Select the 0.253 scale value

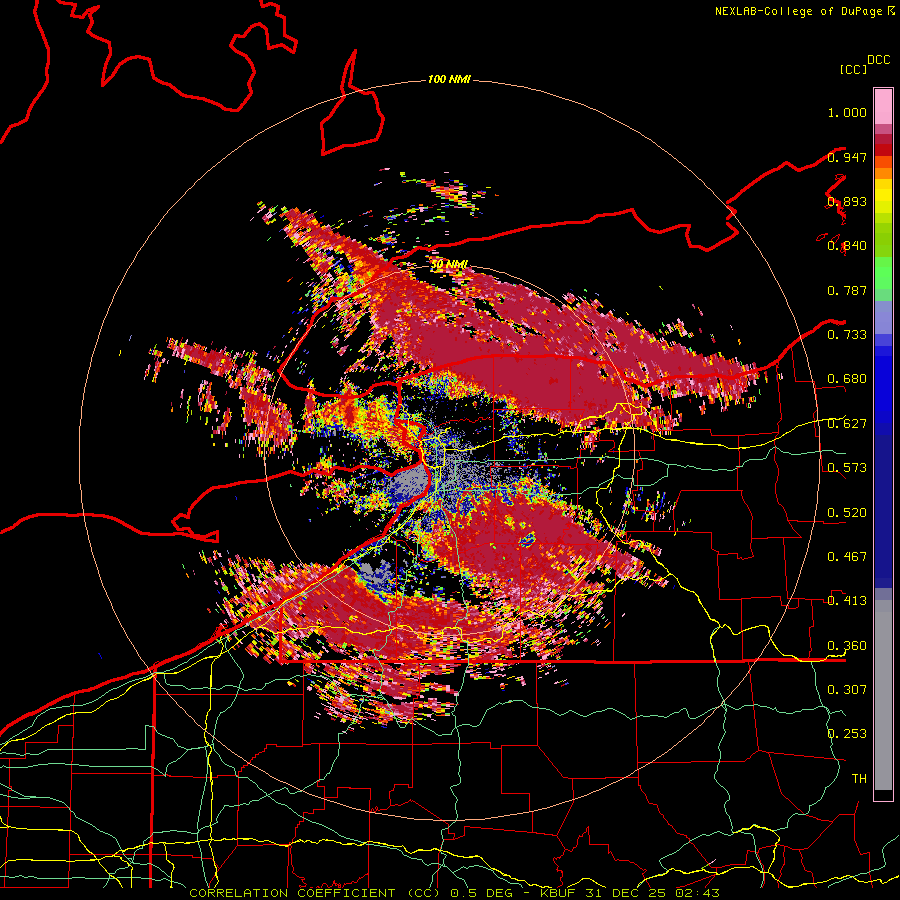pos(847,734)
